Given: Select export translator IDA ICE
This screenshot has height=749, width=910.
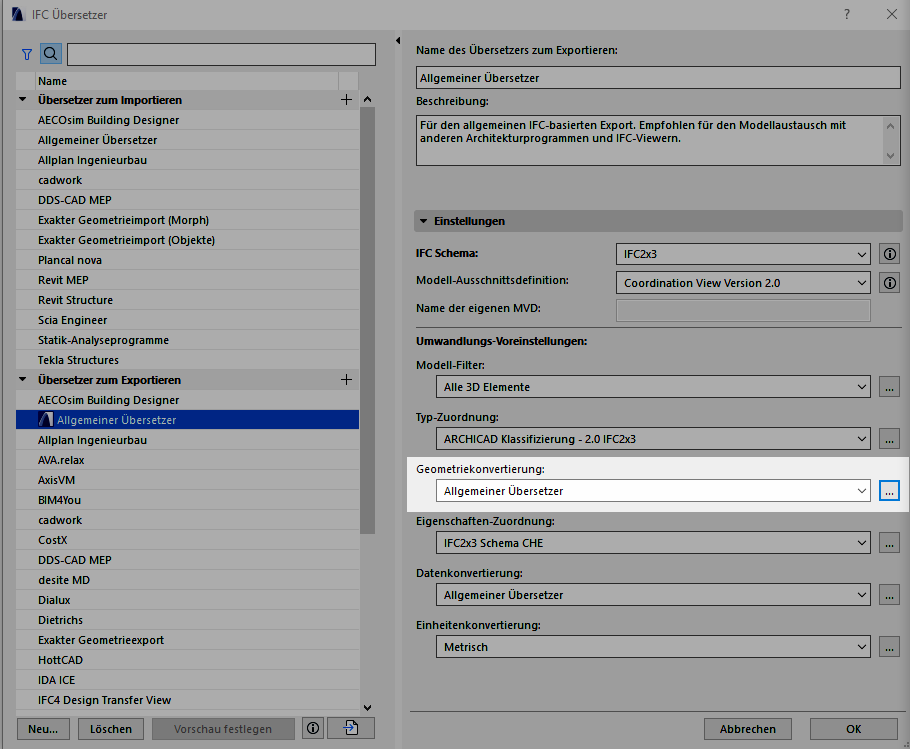Looking at the screenshot, I should tap(187, 681).
